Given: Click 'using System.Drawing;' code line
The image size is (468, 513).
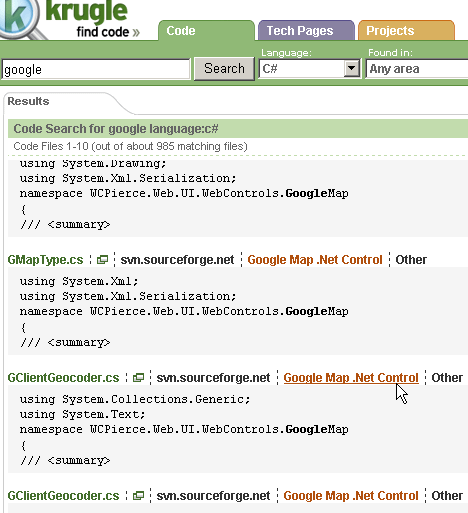Looking at the screenshot, I should coord(93,163).
